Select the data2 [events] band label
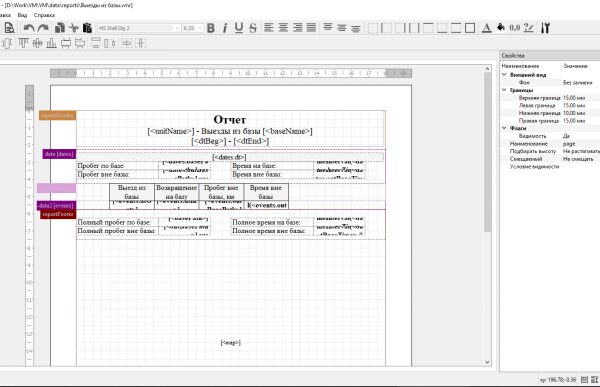The image size is (600, 387). point(56,206)
